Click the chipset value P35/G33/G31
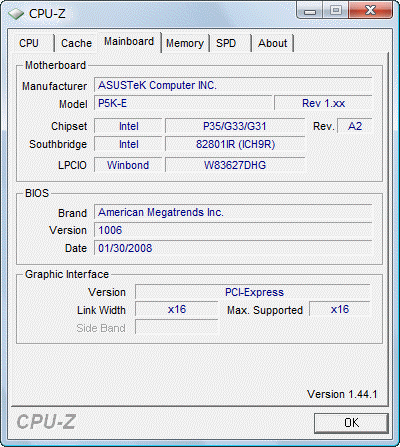This screenshot has width=400, height=447. pyautogui.click(x=235, y=126)
